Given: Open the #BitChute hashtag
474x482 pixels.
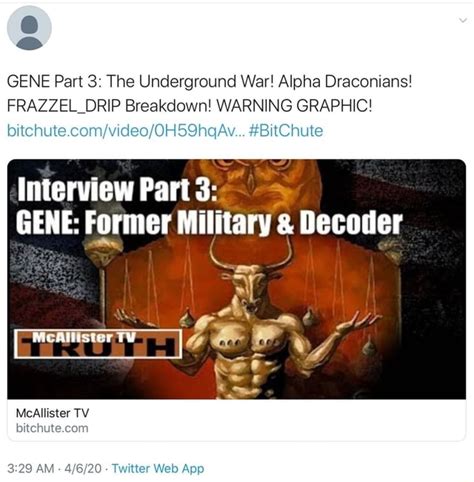Looking at the screenshot, I should click(286, 131).
